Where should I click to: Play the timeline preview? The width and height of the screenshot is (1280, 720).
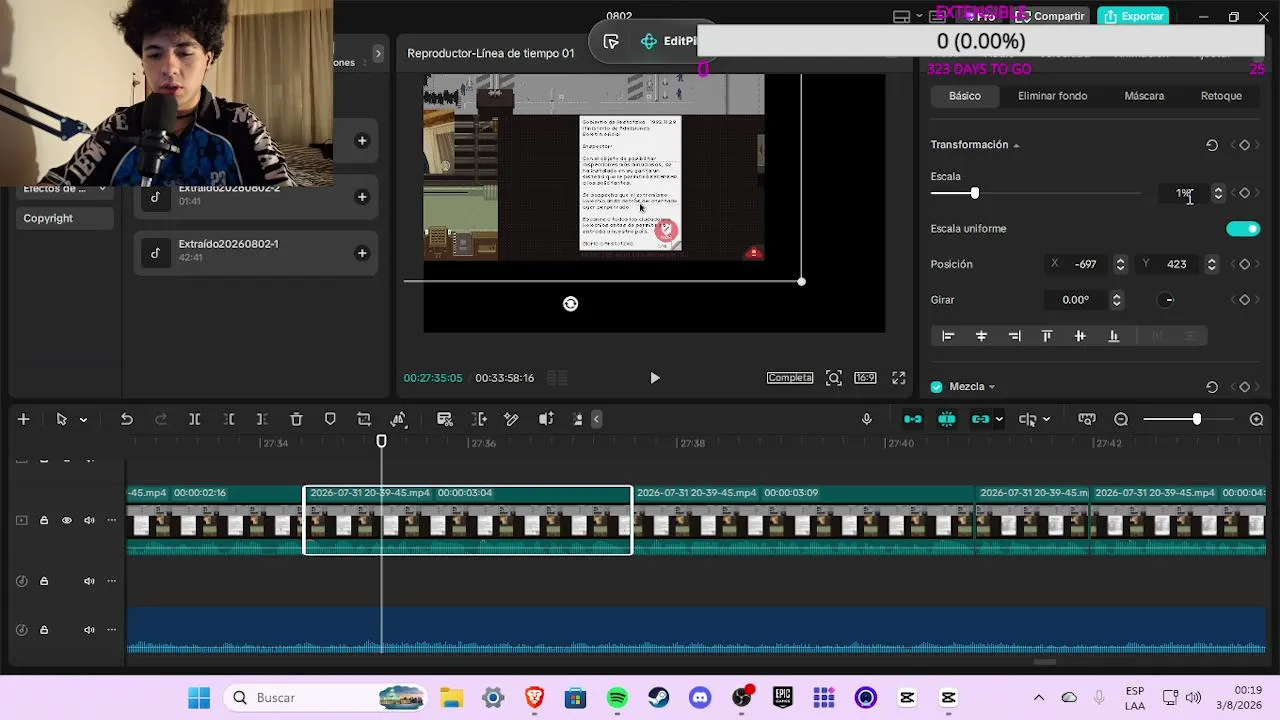click(655, 378)
